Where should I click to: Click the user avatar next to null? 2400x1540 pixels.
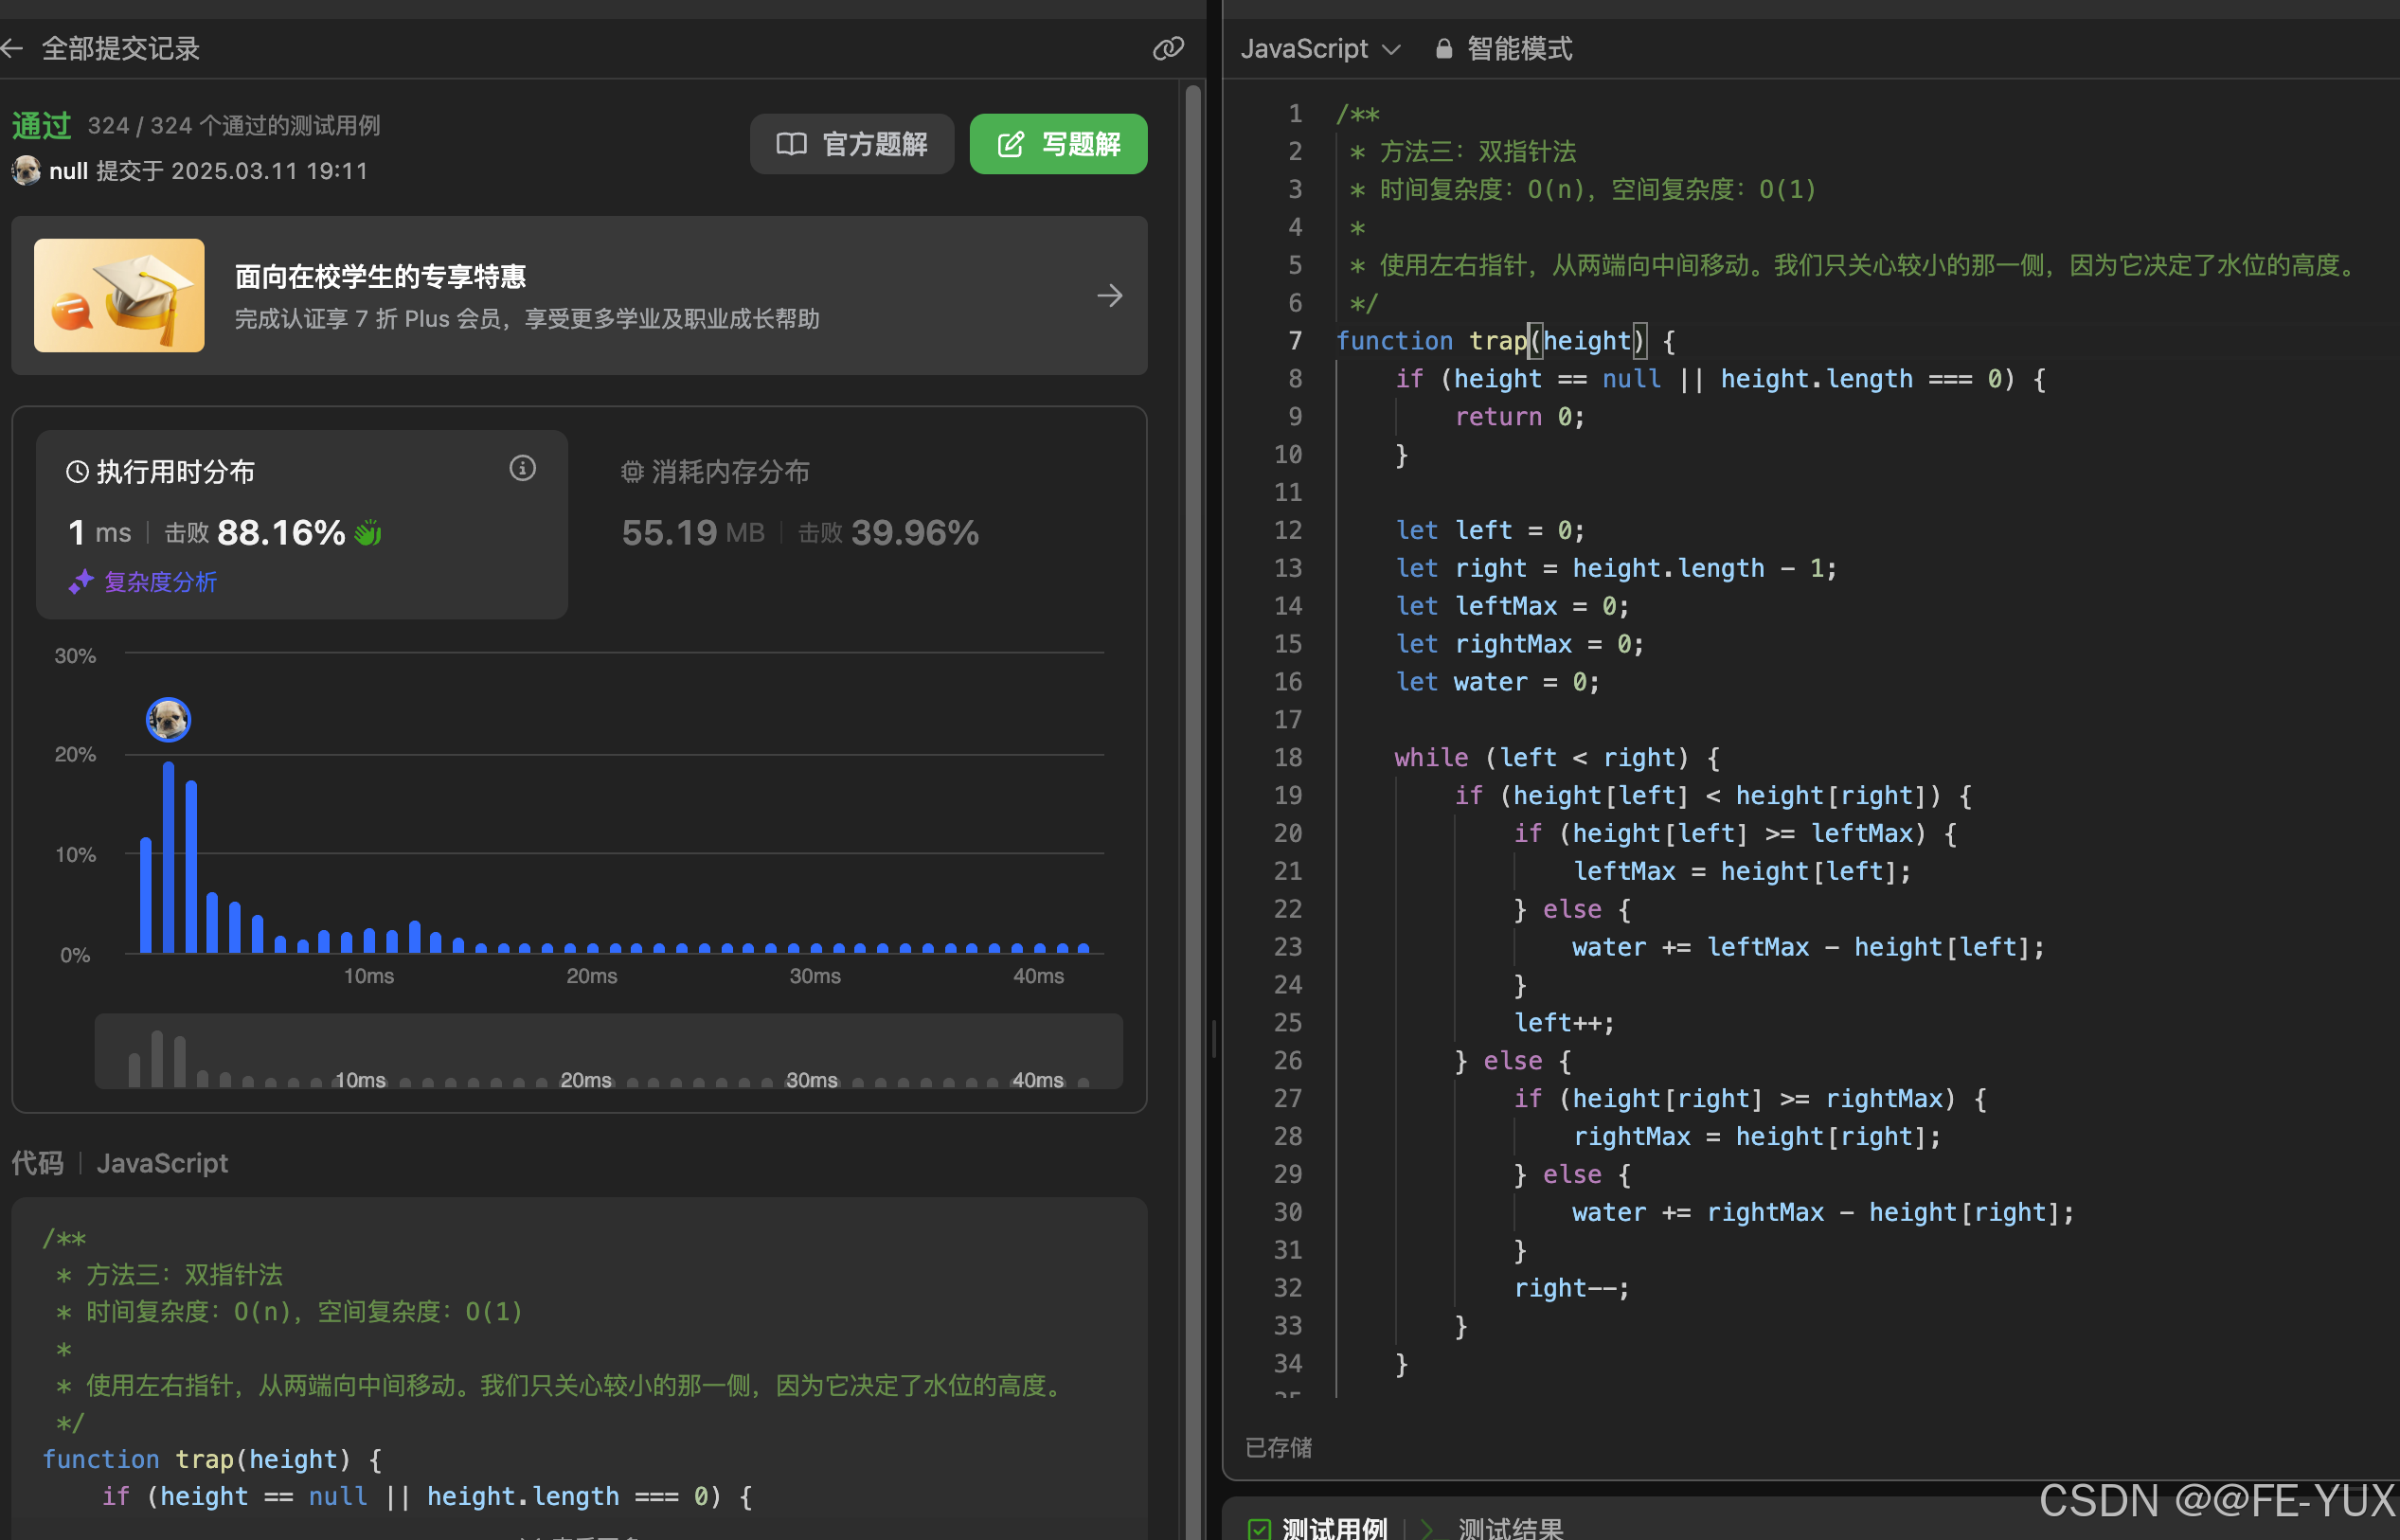tap(26, 171)
